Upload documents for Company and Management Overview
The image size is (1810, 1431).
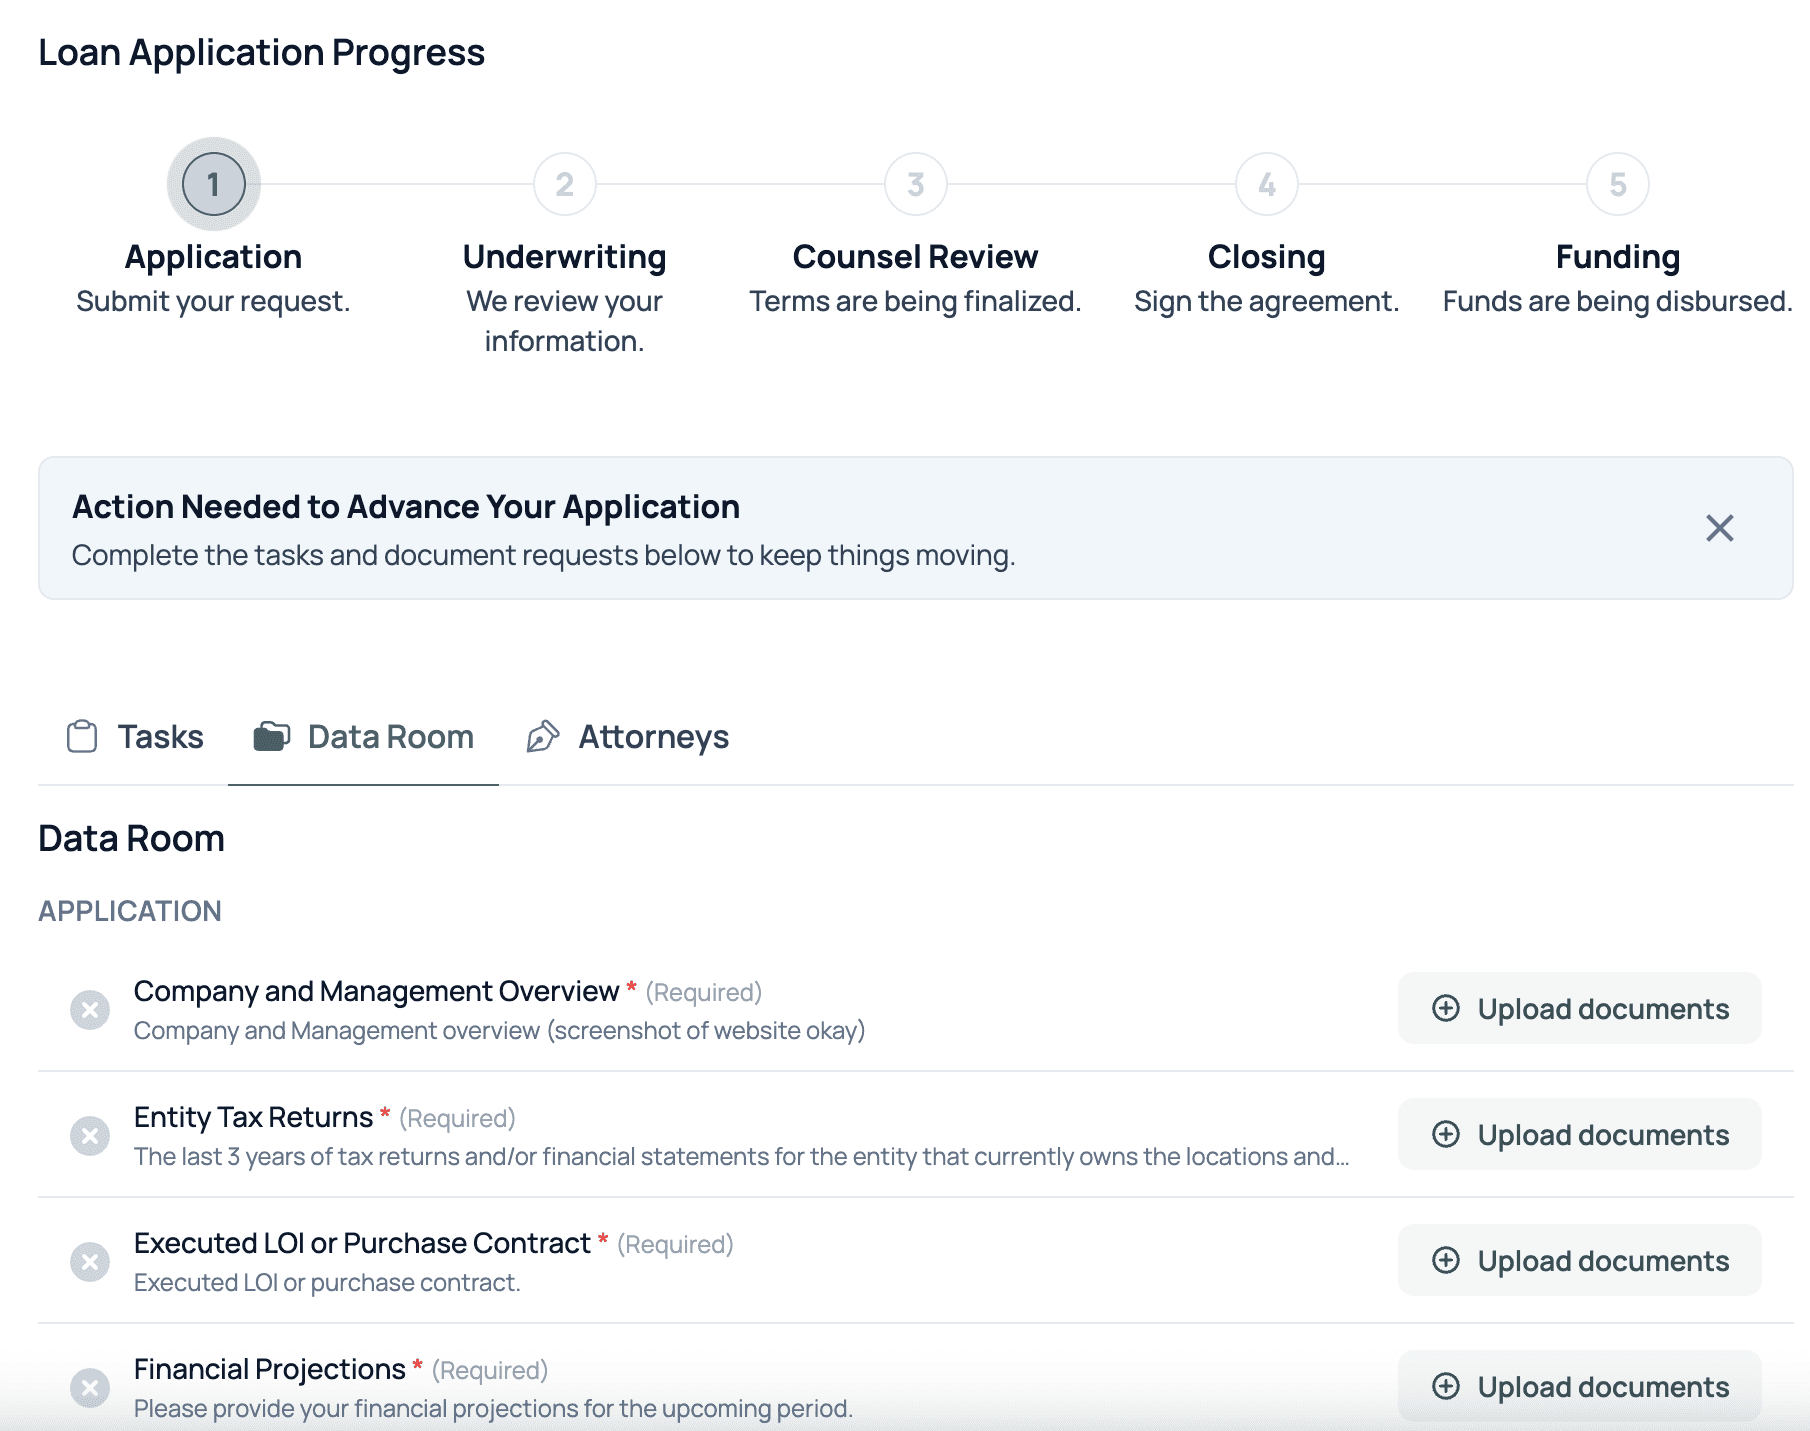pos(1580,1008)
